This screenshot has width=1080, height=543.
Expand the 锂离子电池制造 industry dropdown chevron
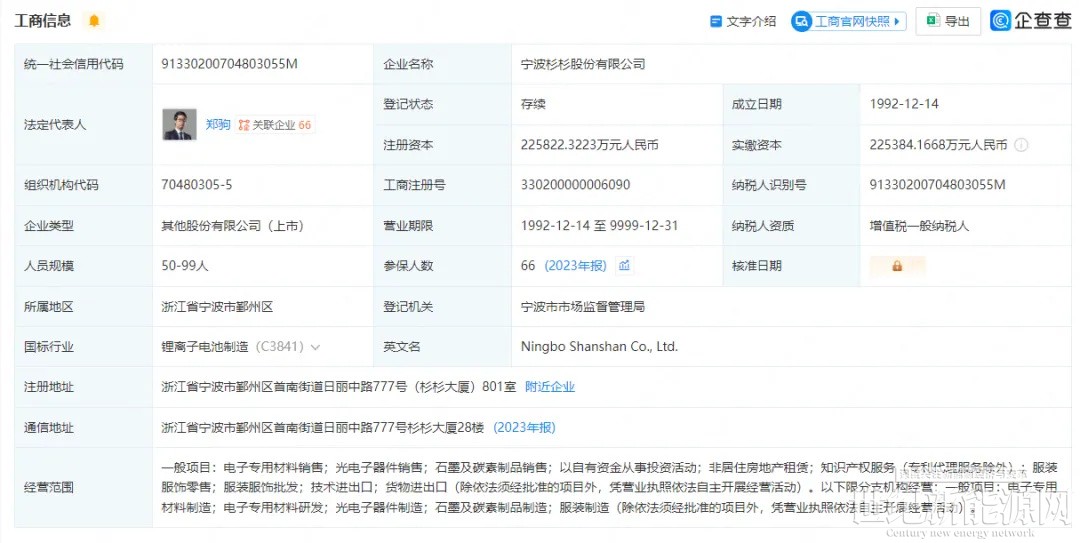tap(315, 347)
